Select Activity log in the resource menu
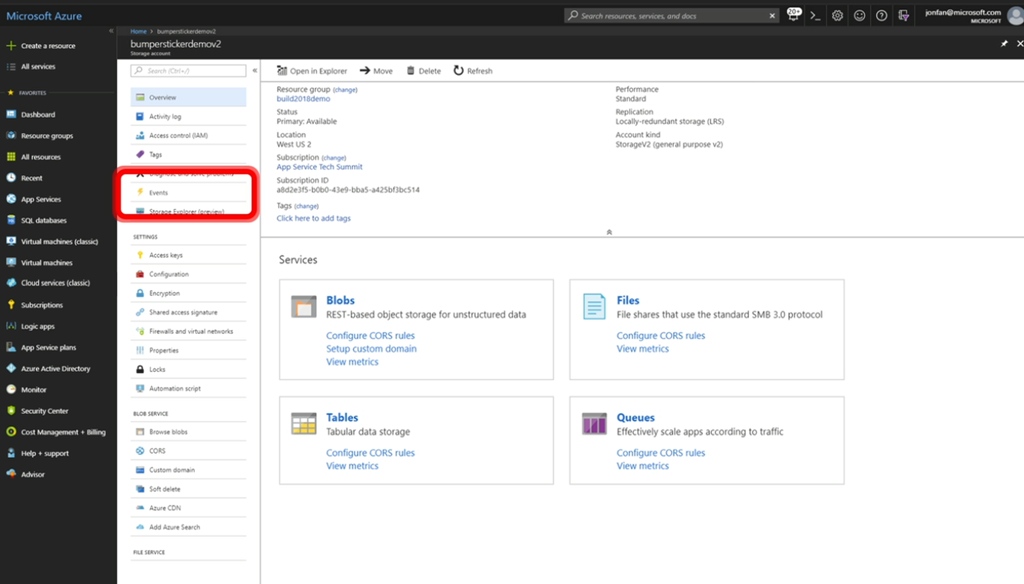Viewport: 1024px width, 584px height. point(165,117)
